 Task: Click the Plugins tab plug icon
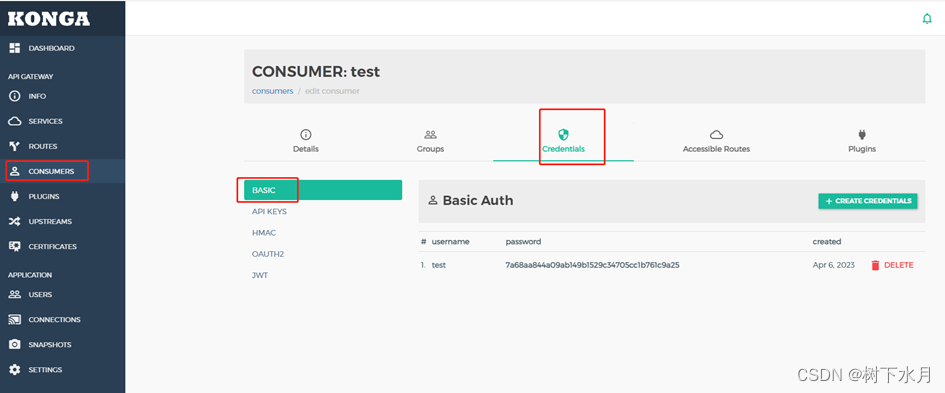[862, 134]
